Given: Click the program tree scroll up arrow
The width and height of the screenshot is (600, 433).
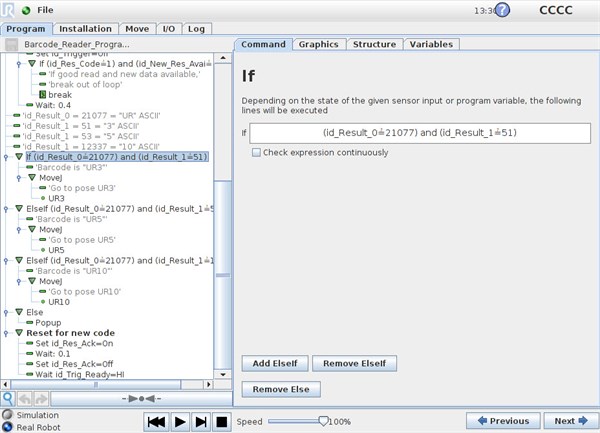Looking at the screenshot, I should [x=223, y=58].
